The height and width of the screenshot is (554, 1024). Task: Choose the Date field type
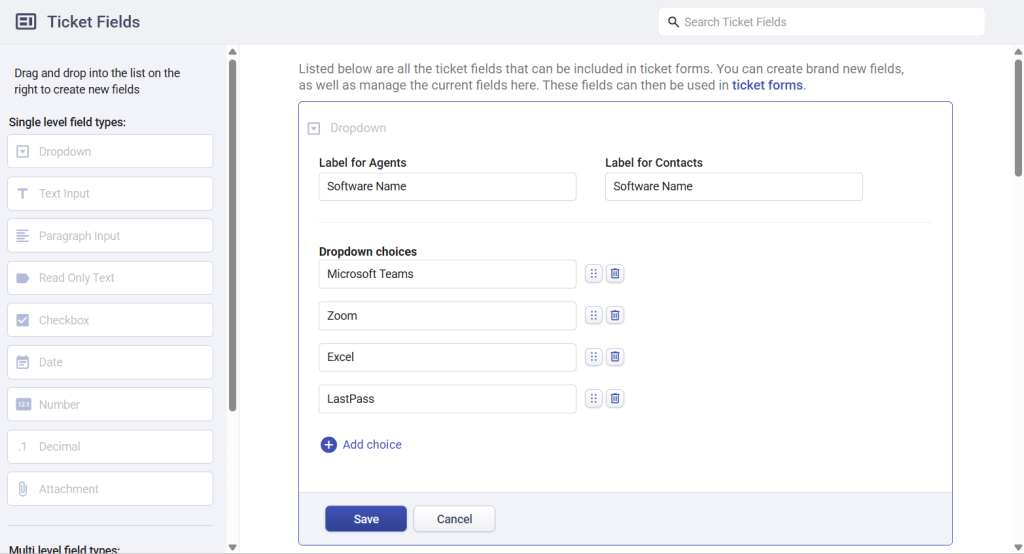(x=110, y=362)
